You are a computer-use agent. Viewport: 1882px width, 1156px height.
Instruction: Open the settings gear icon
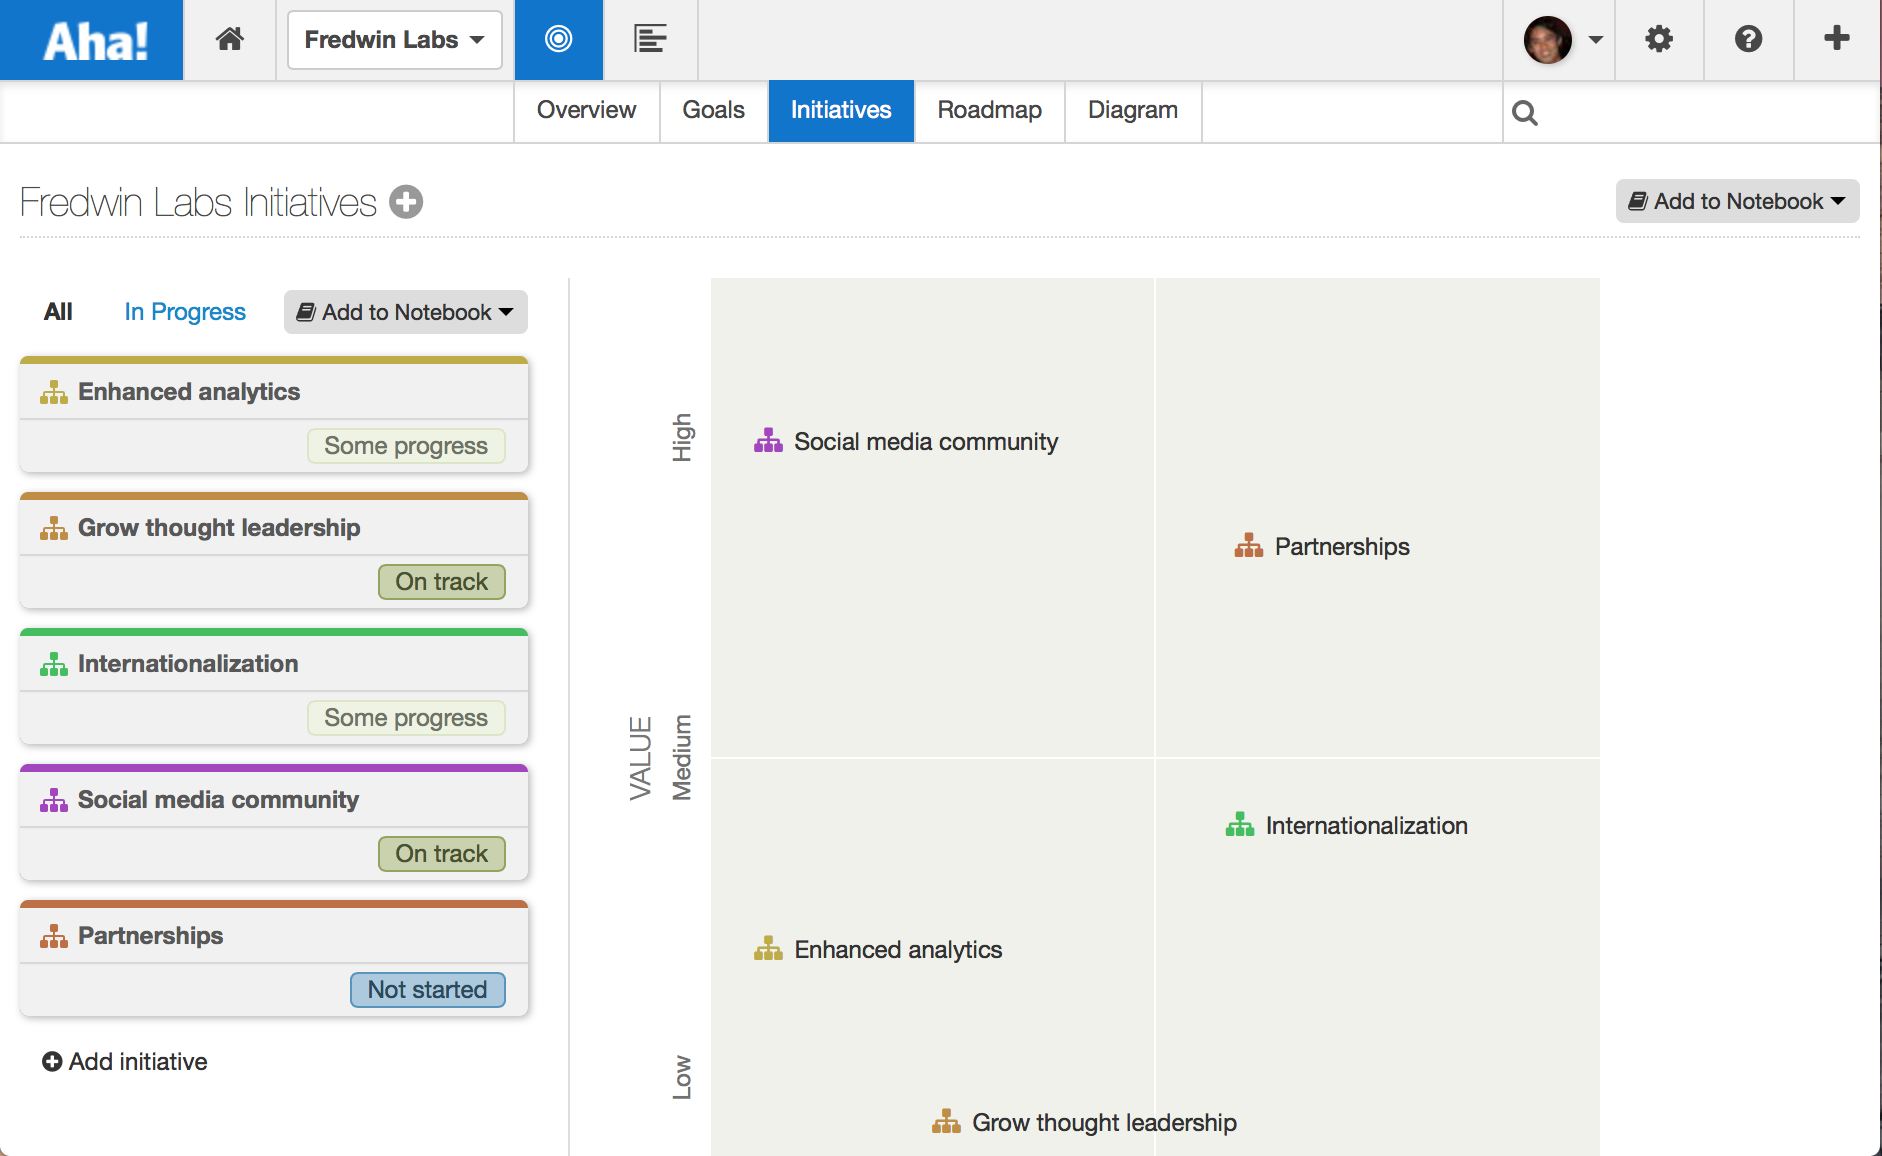click(1658, 39)
